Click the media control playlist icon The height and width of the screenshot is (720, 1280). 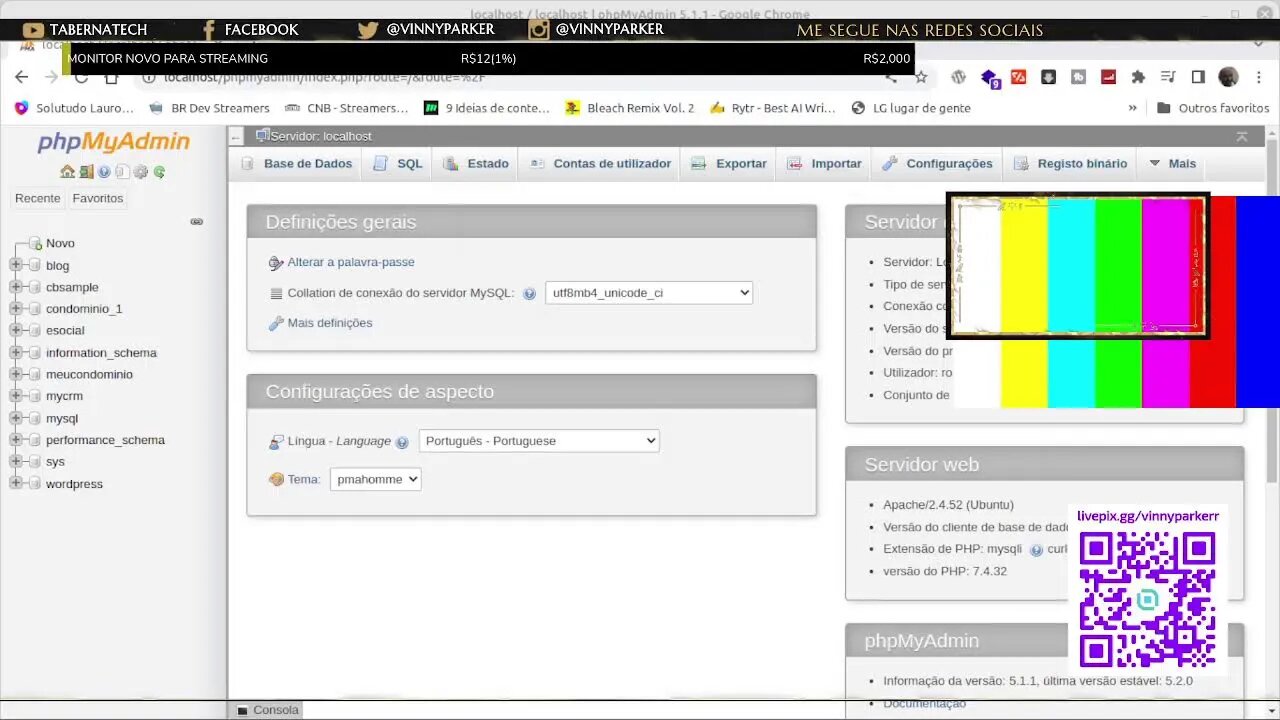coord(1168,77)
